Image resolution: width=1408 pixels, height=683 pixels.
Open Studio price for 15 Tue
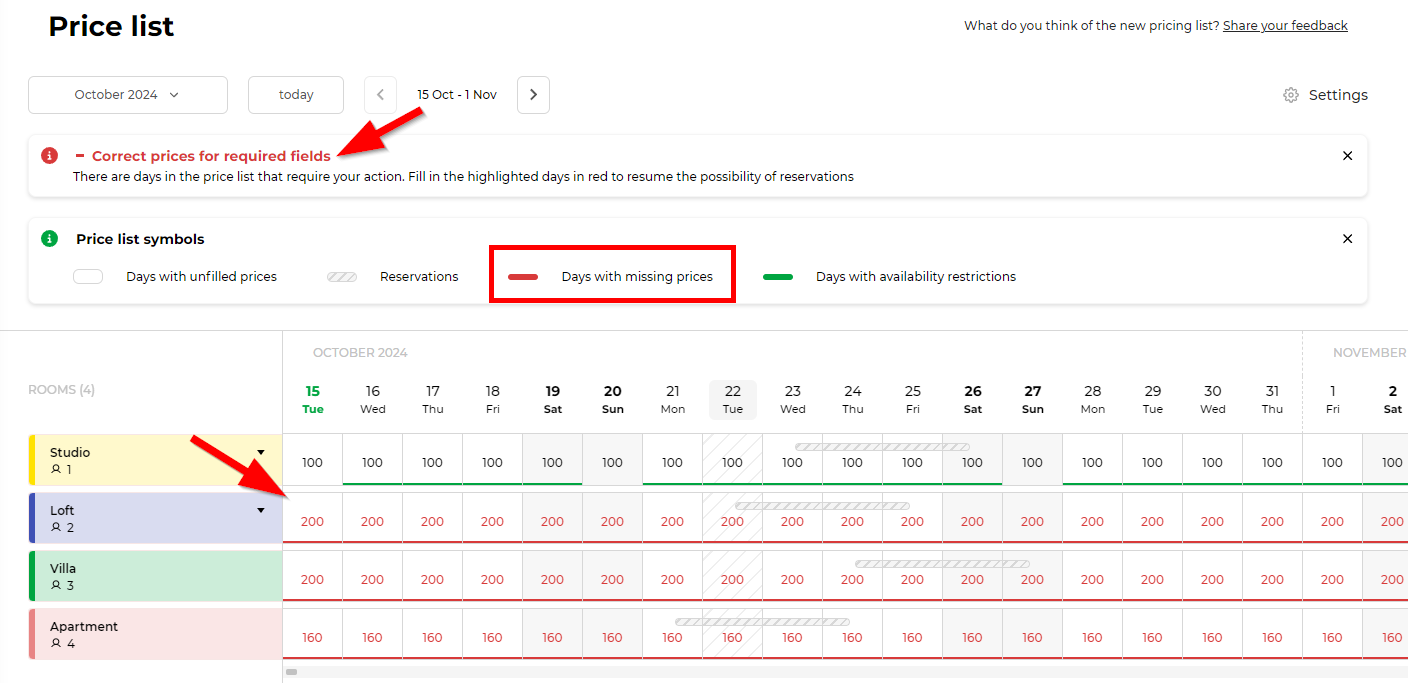pos(313,462)
